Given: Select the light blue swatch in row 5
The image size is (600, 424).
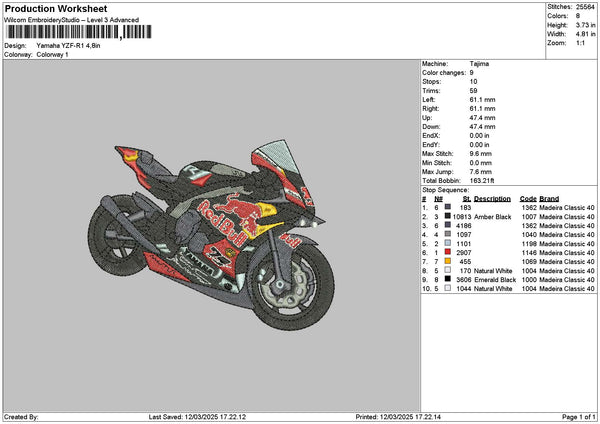Looking at the screenshot, I should tap(448, 243).
